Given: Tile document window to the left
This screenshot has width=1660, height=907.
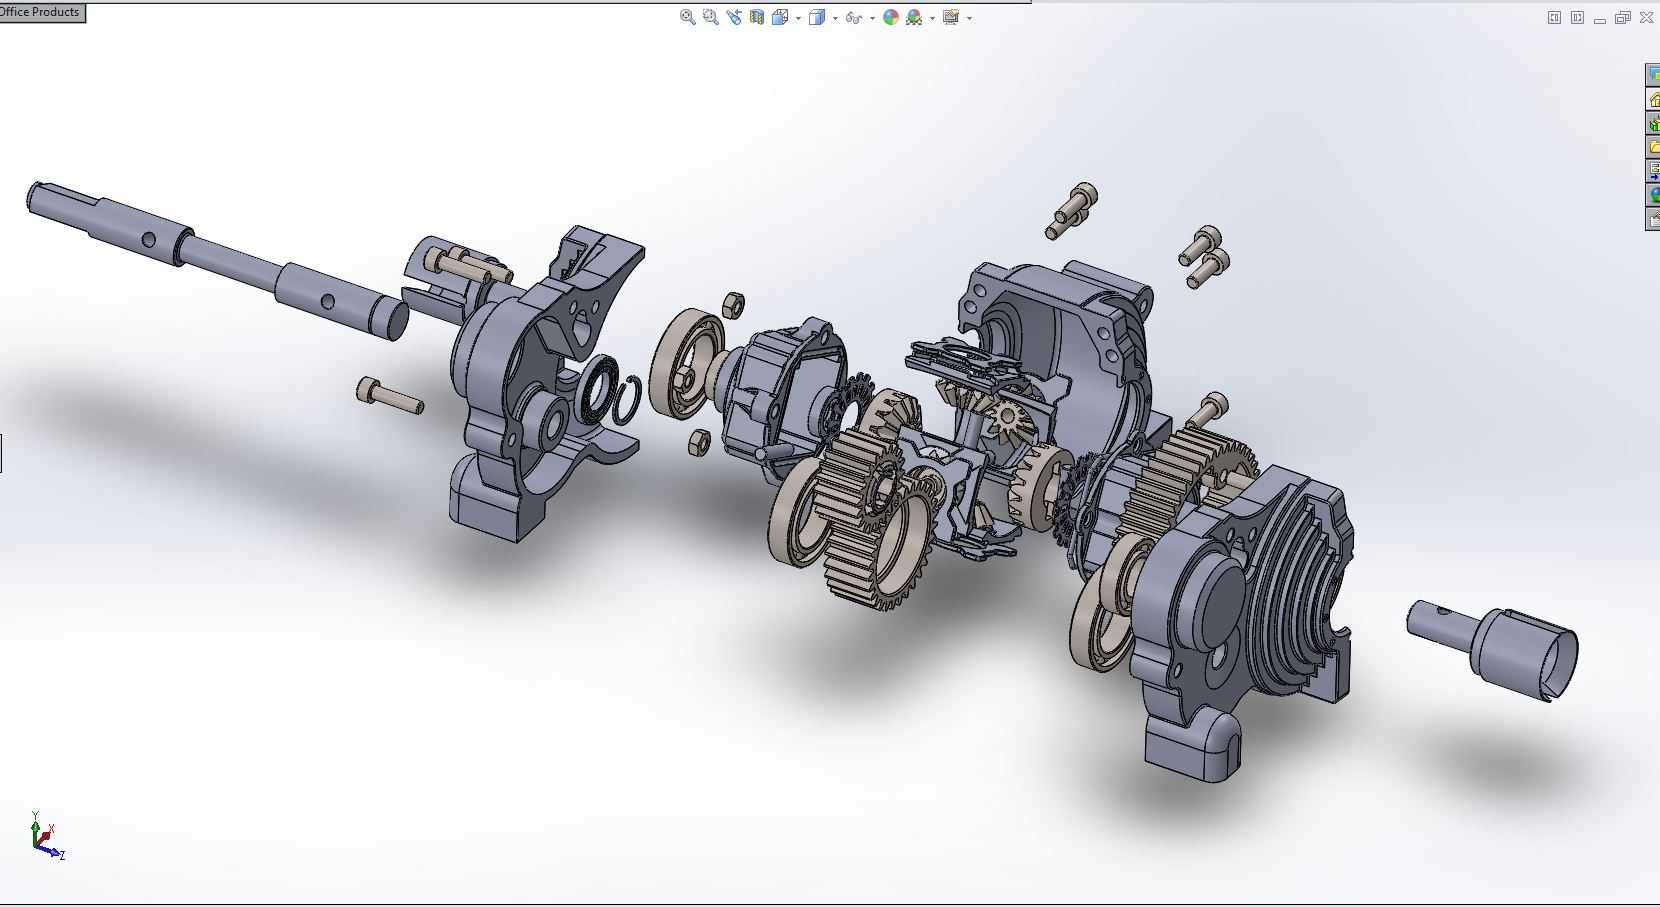Looking at the screenshot, I should [1554, 18].
